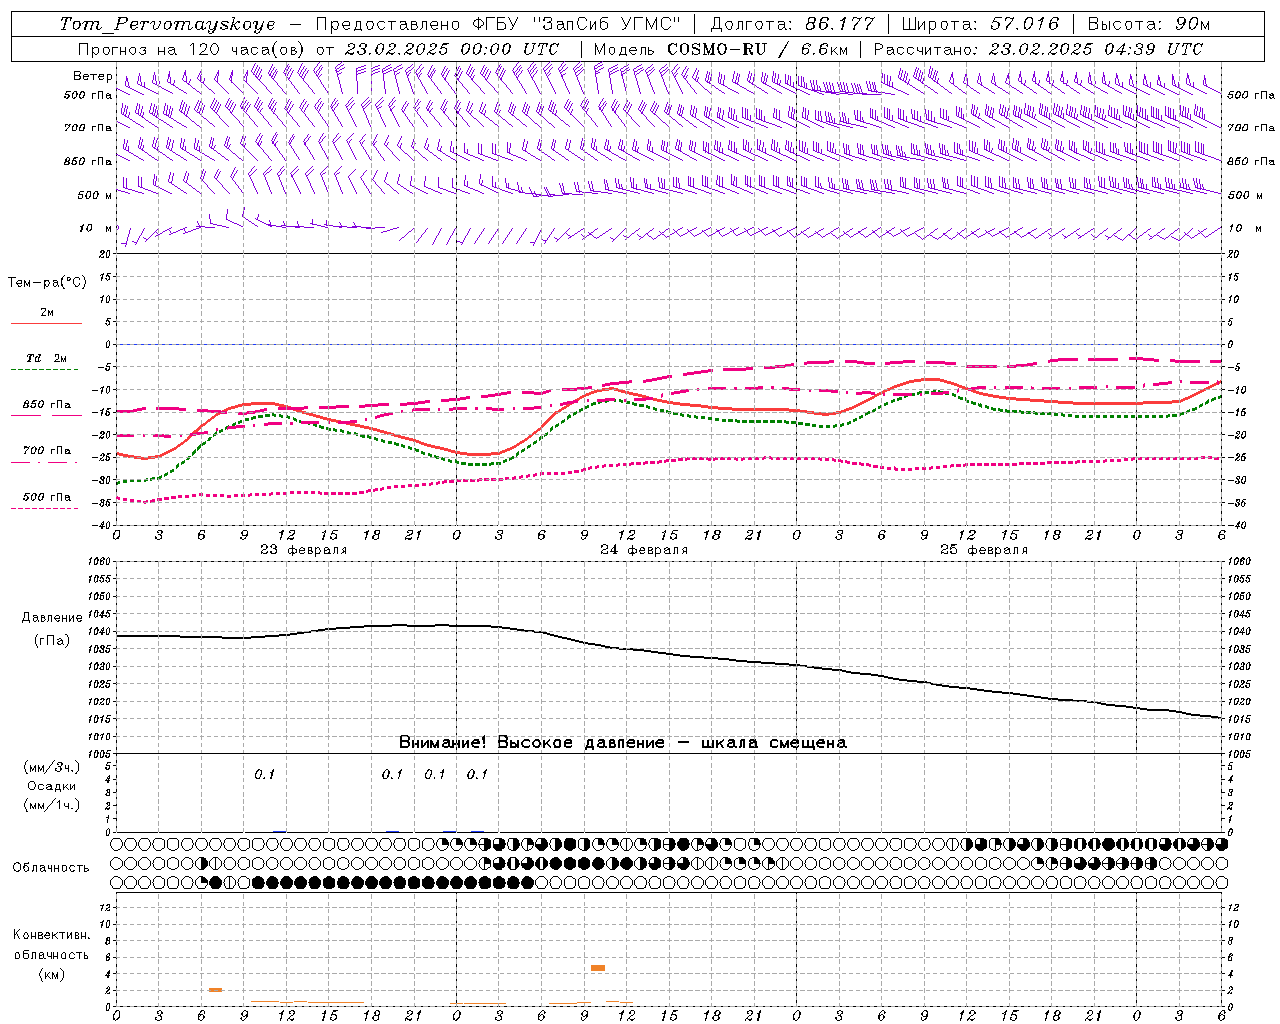
Task: Click the 500 гПа temperature legend entry
Action: coord(47,496)
